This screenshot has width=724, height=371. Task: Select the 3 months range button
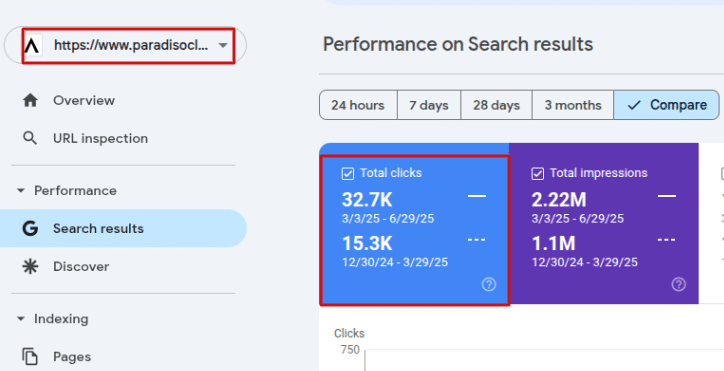[x=573, y=105]
